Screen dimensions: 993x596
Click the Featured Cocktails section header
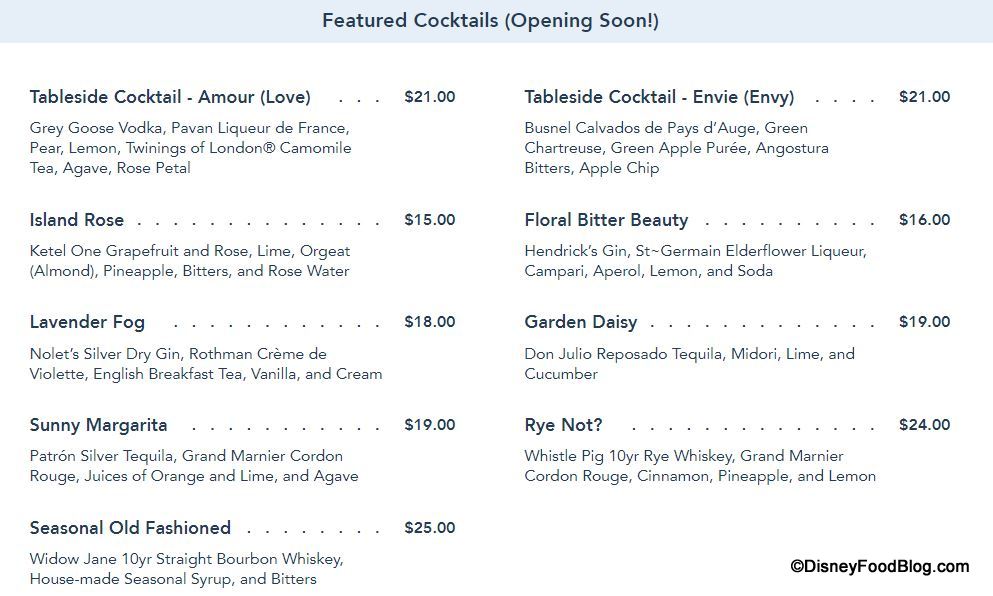[x=490, y=21]
